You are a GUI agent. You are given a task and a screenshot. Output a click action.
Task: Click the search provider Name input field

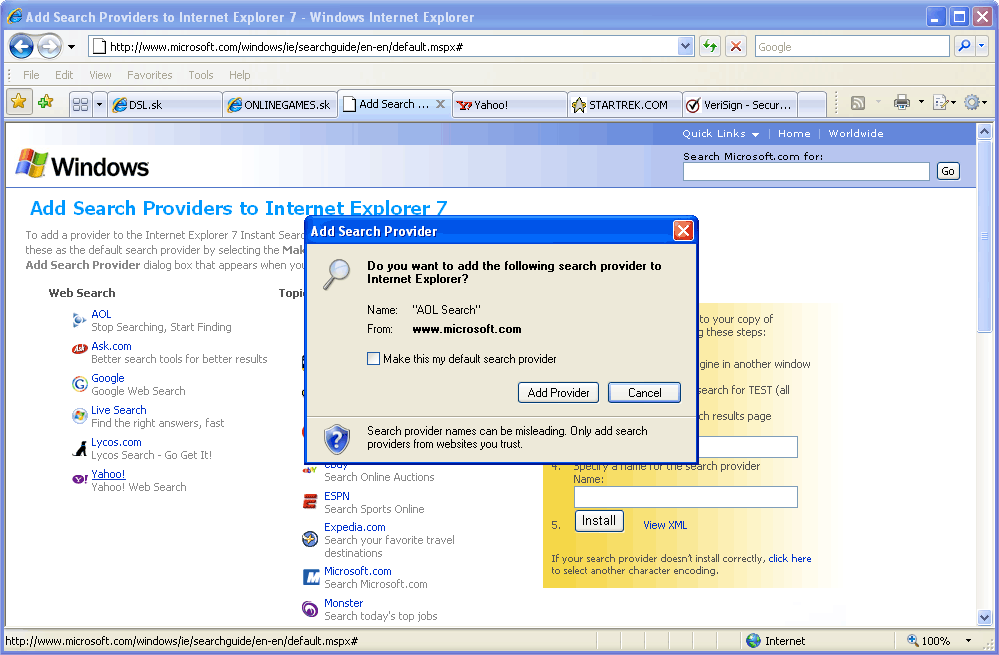(x=686, y=497)
